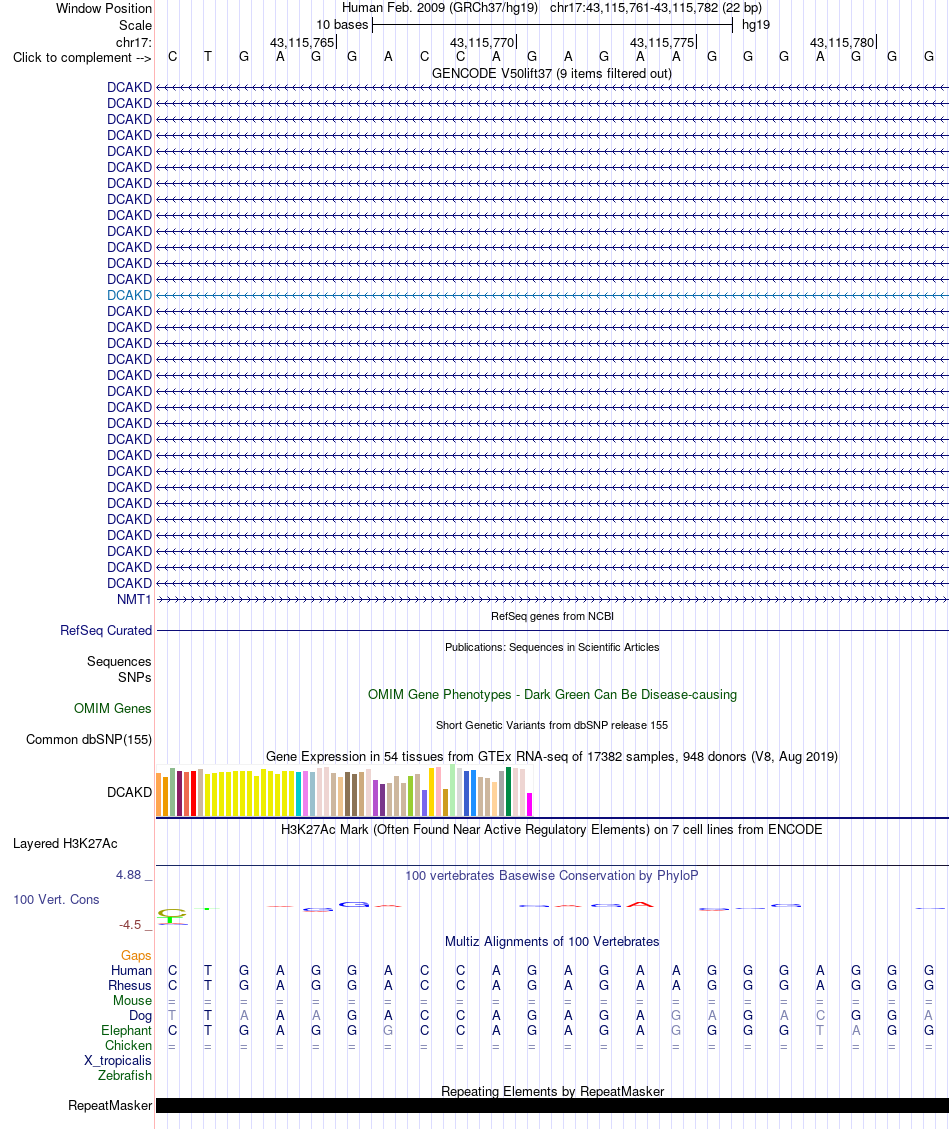
Task: Click the 'Click to complement -->' label
Action: pyautogui.click(x=82, y=58)
